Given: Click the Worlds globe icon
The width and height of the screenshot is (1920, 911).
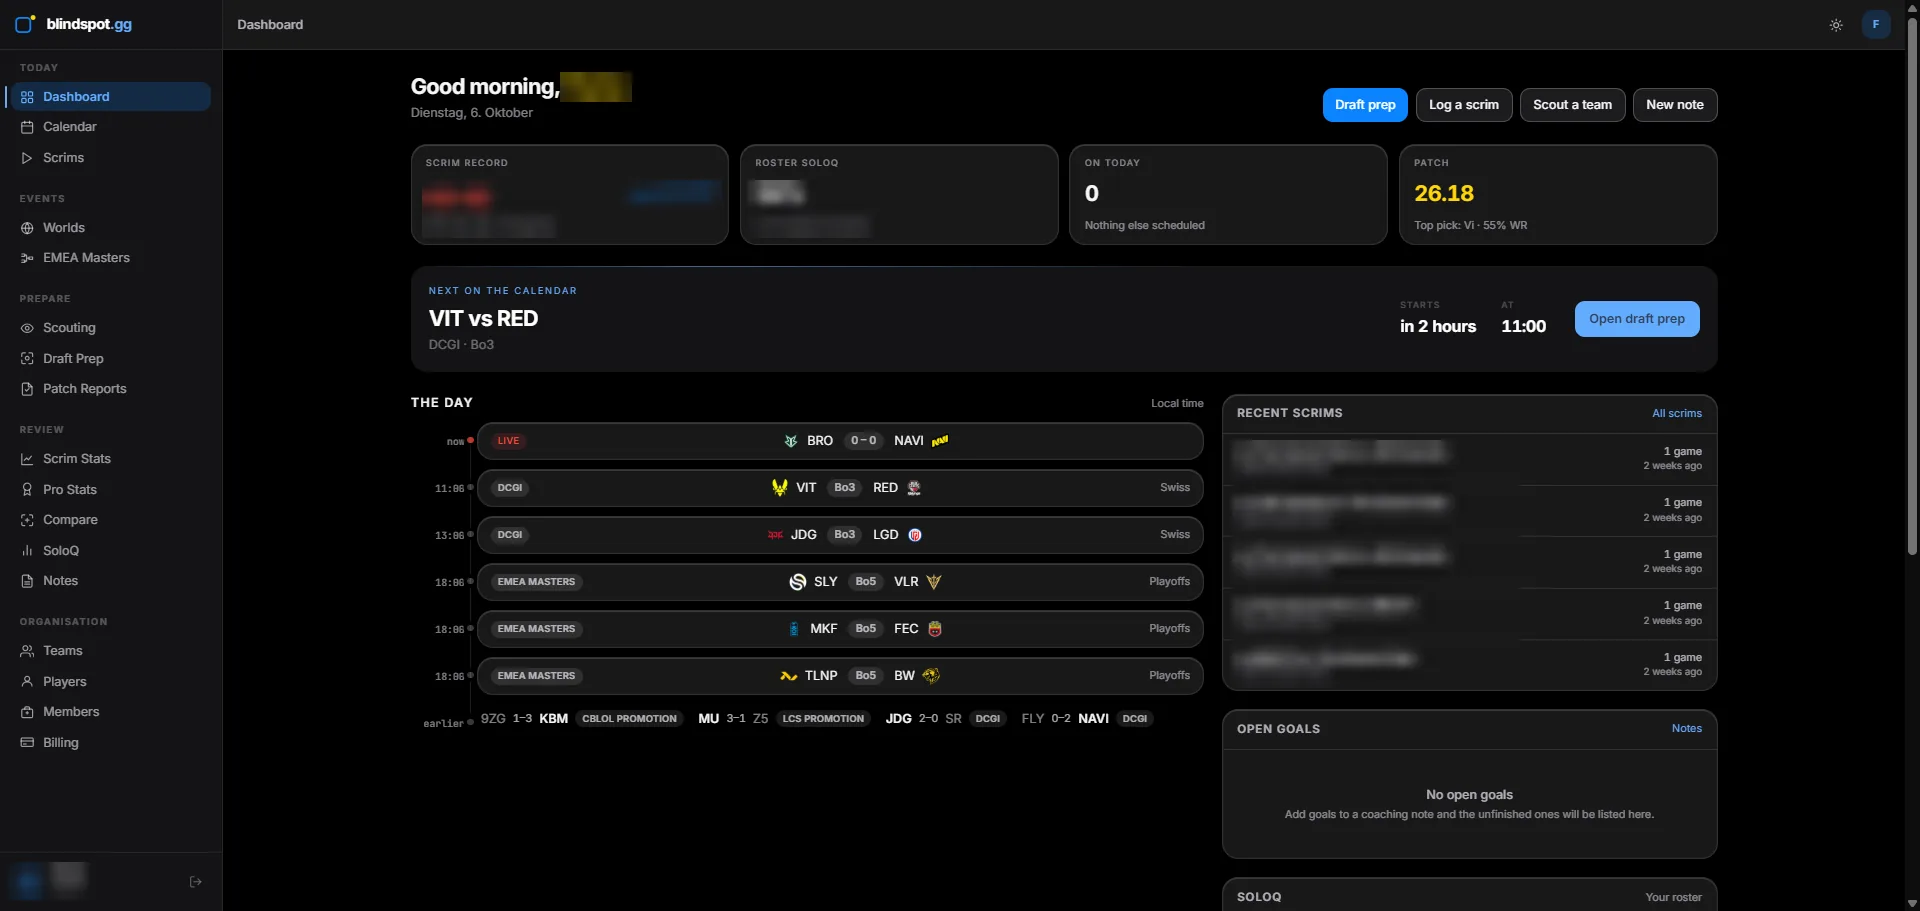Looking at the screenshot, I should (x=27, y=228).
